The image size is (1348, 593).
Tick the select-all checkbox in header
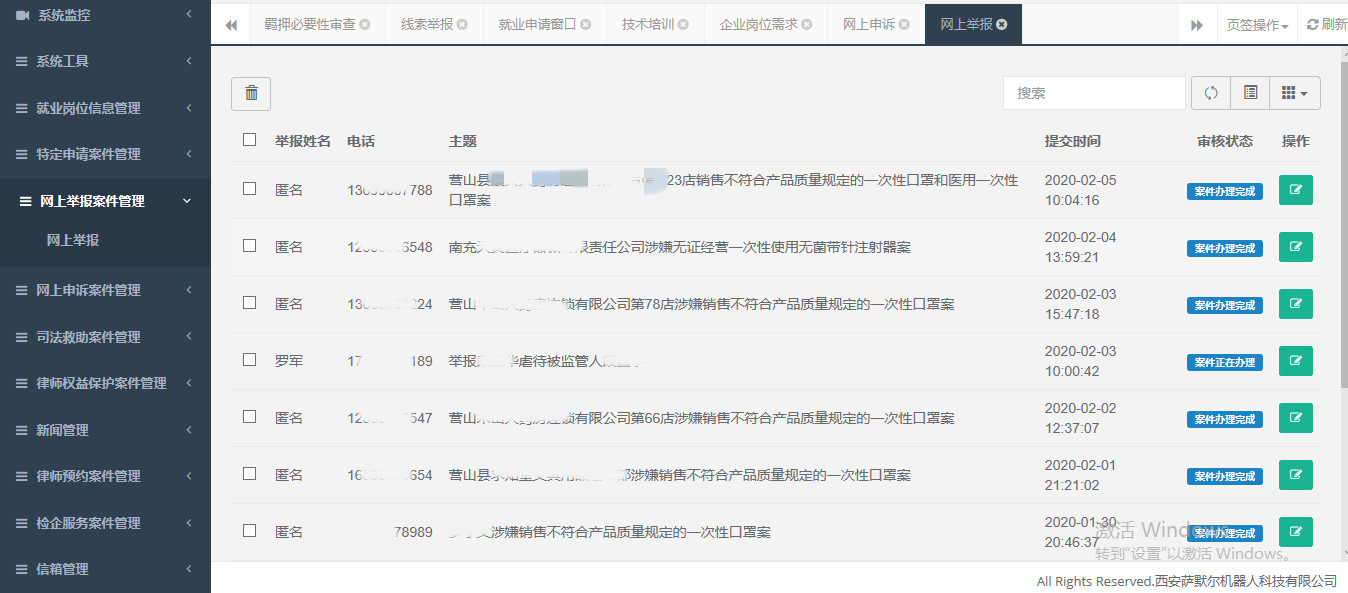point(250,140)
